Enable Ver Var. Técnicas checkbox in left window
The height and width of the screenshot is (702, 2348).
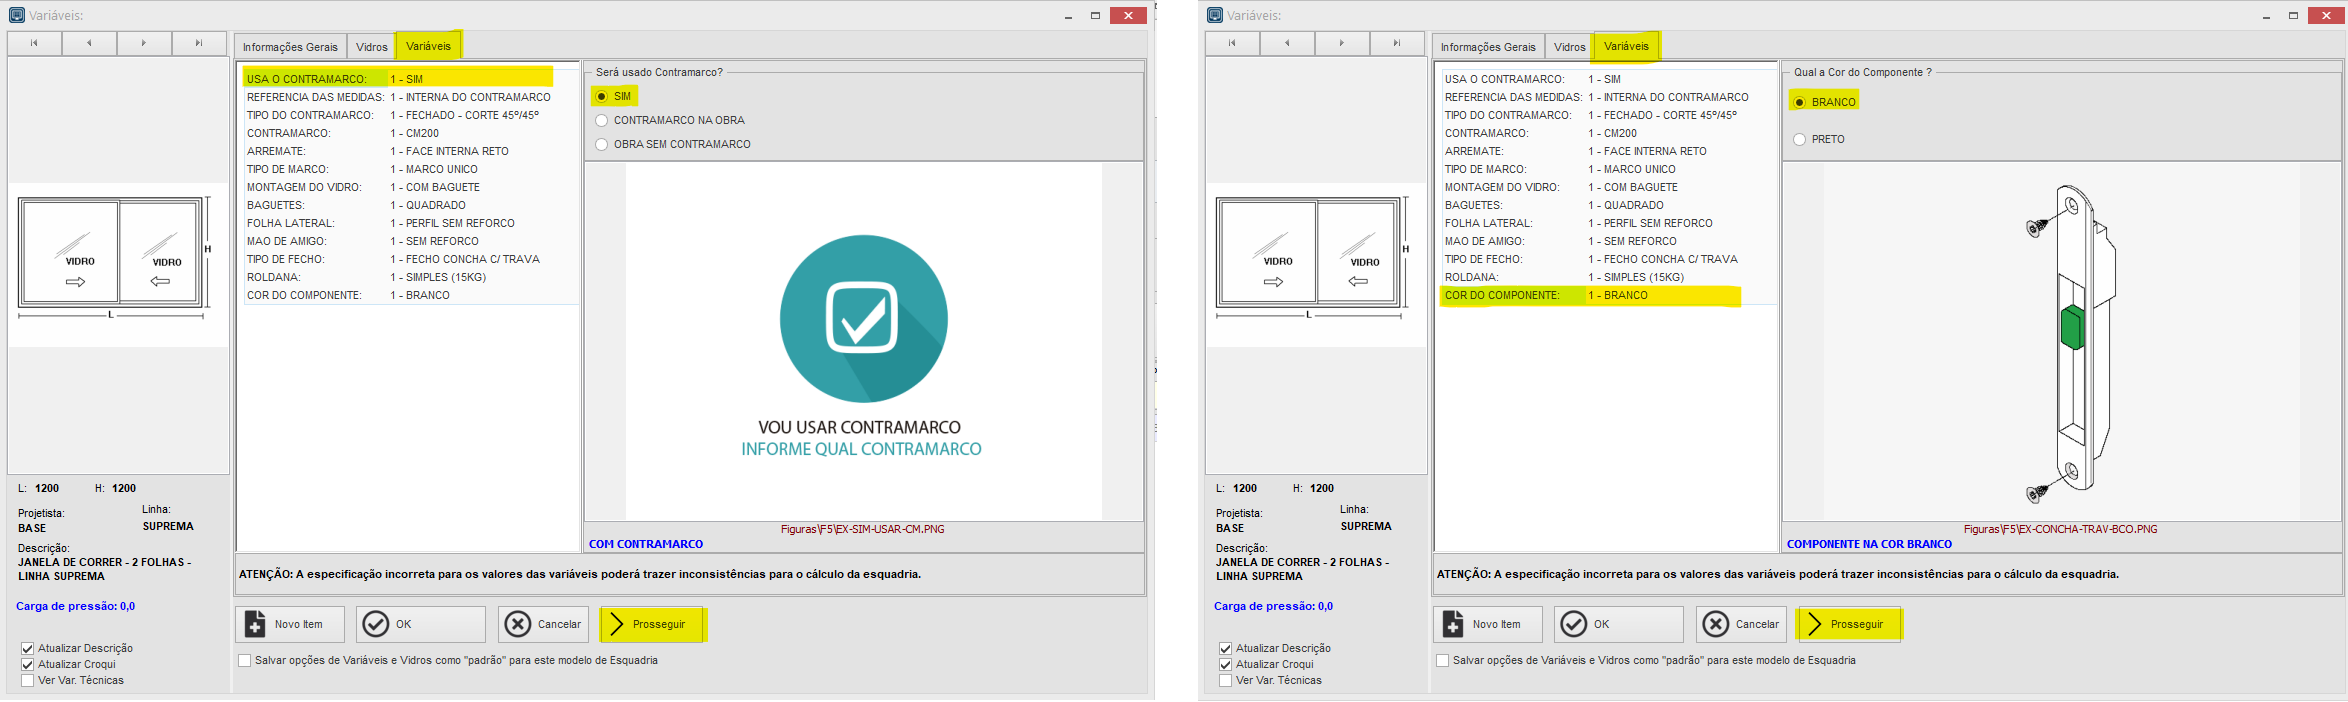(x=28, y=680)
